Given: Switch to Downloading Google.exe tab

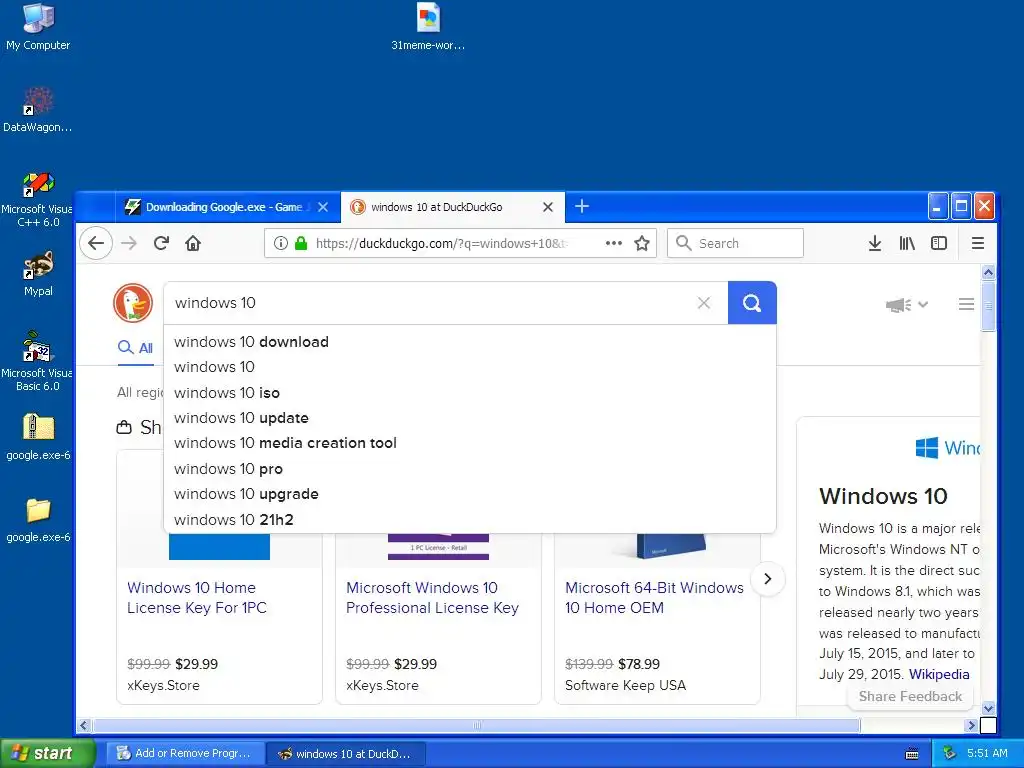Looking at the screenshot, I should tap(223, 207).
